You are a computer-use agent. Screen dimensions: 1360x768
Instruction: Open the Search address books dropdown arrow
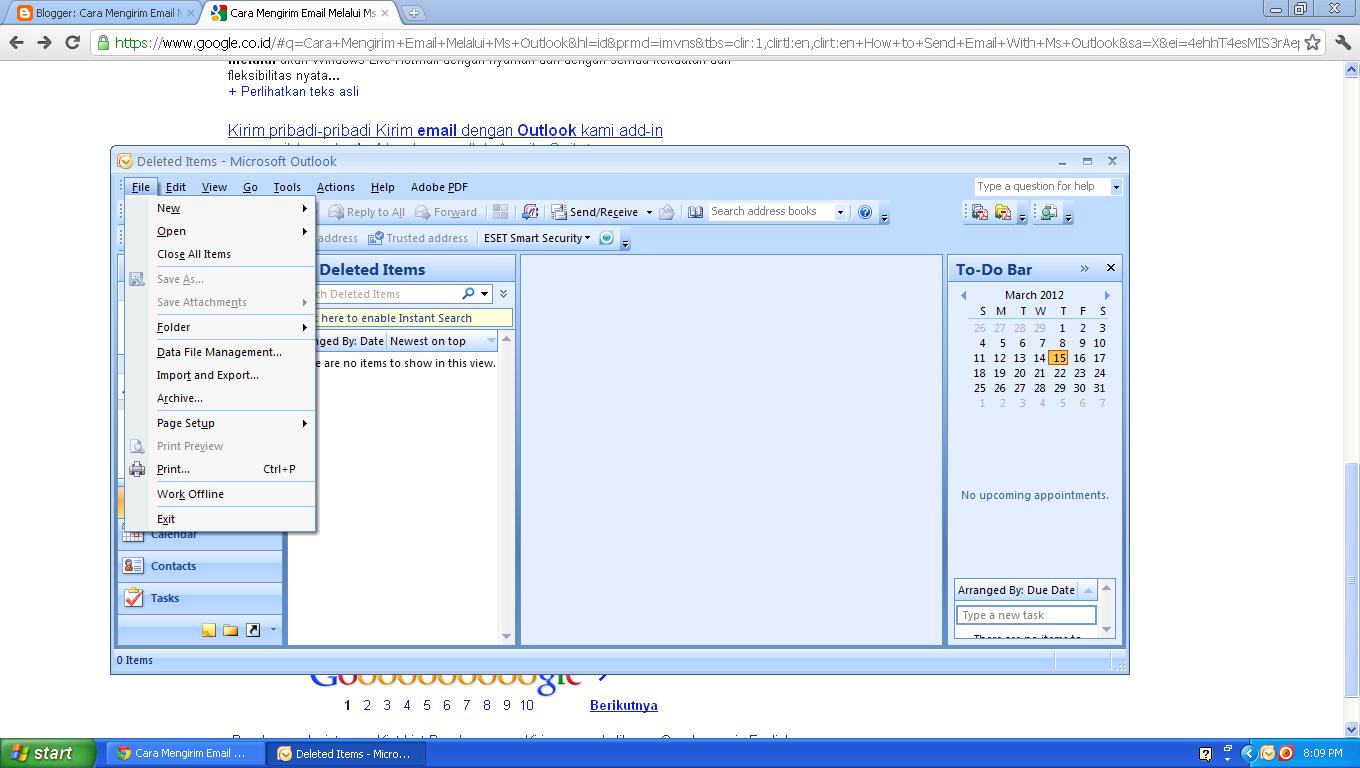tap(840, 212)
